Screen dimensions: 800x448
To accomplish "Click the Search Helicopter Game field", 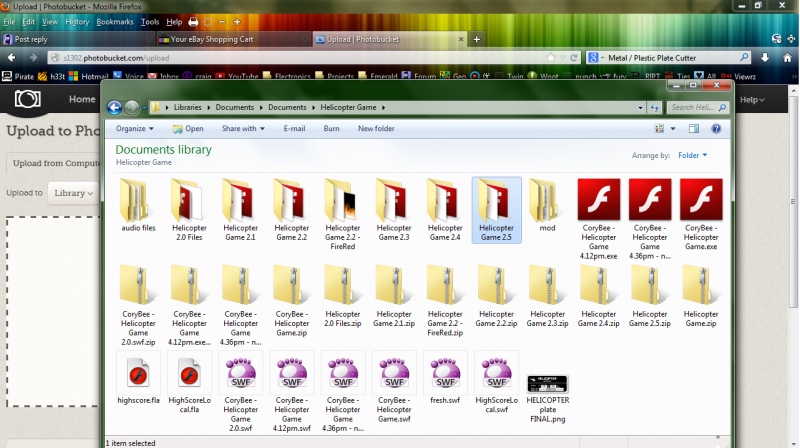I will click(697, 108).
